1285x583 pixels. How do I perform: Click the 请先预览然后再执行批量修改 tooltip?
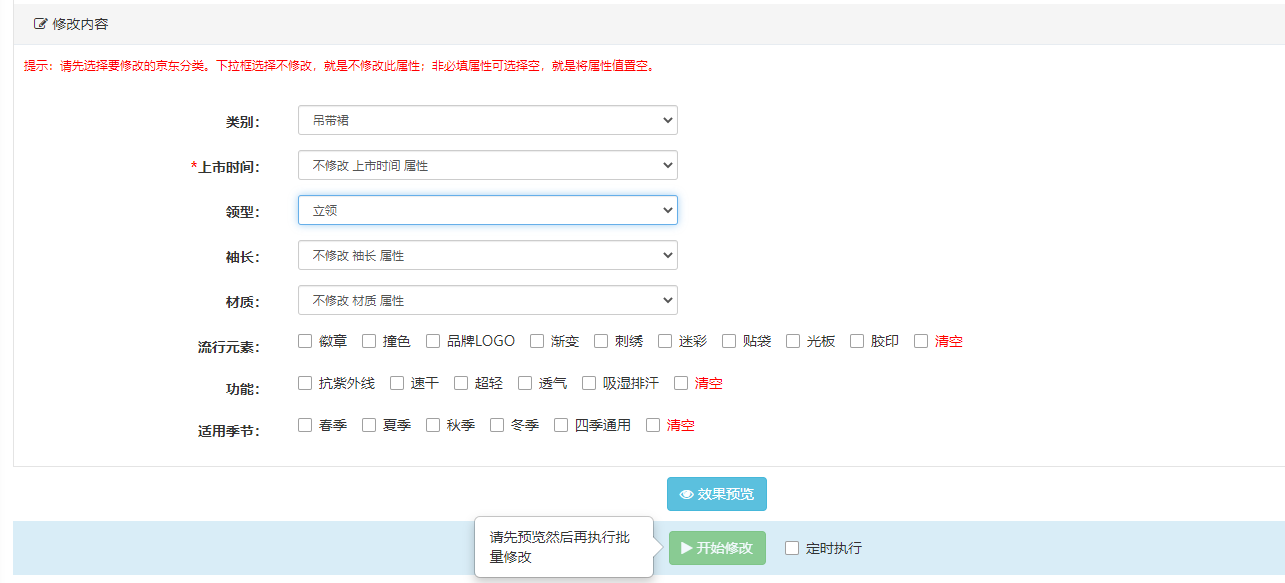pyautogui.click(x=564, y=547)
